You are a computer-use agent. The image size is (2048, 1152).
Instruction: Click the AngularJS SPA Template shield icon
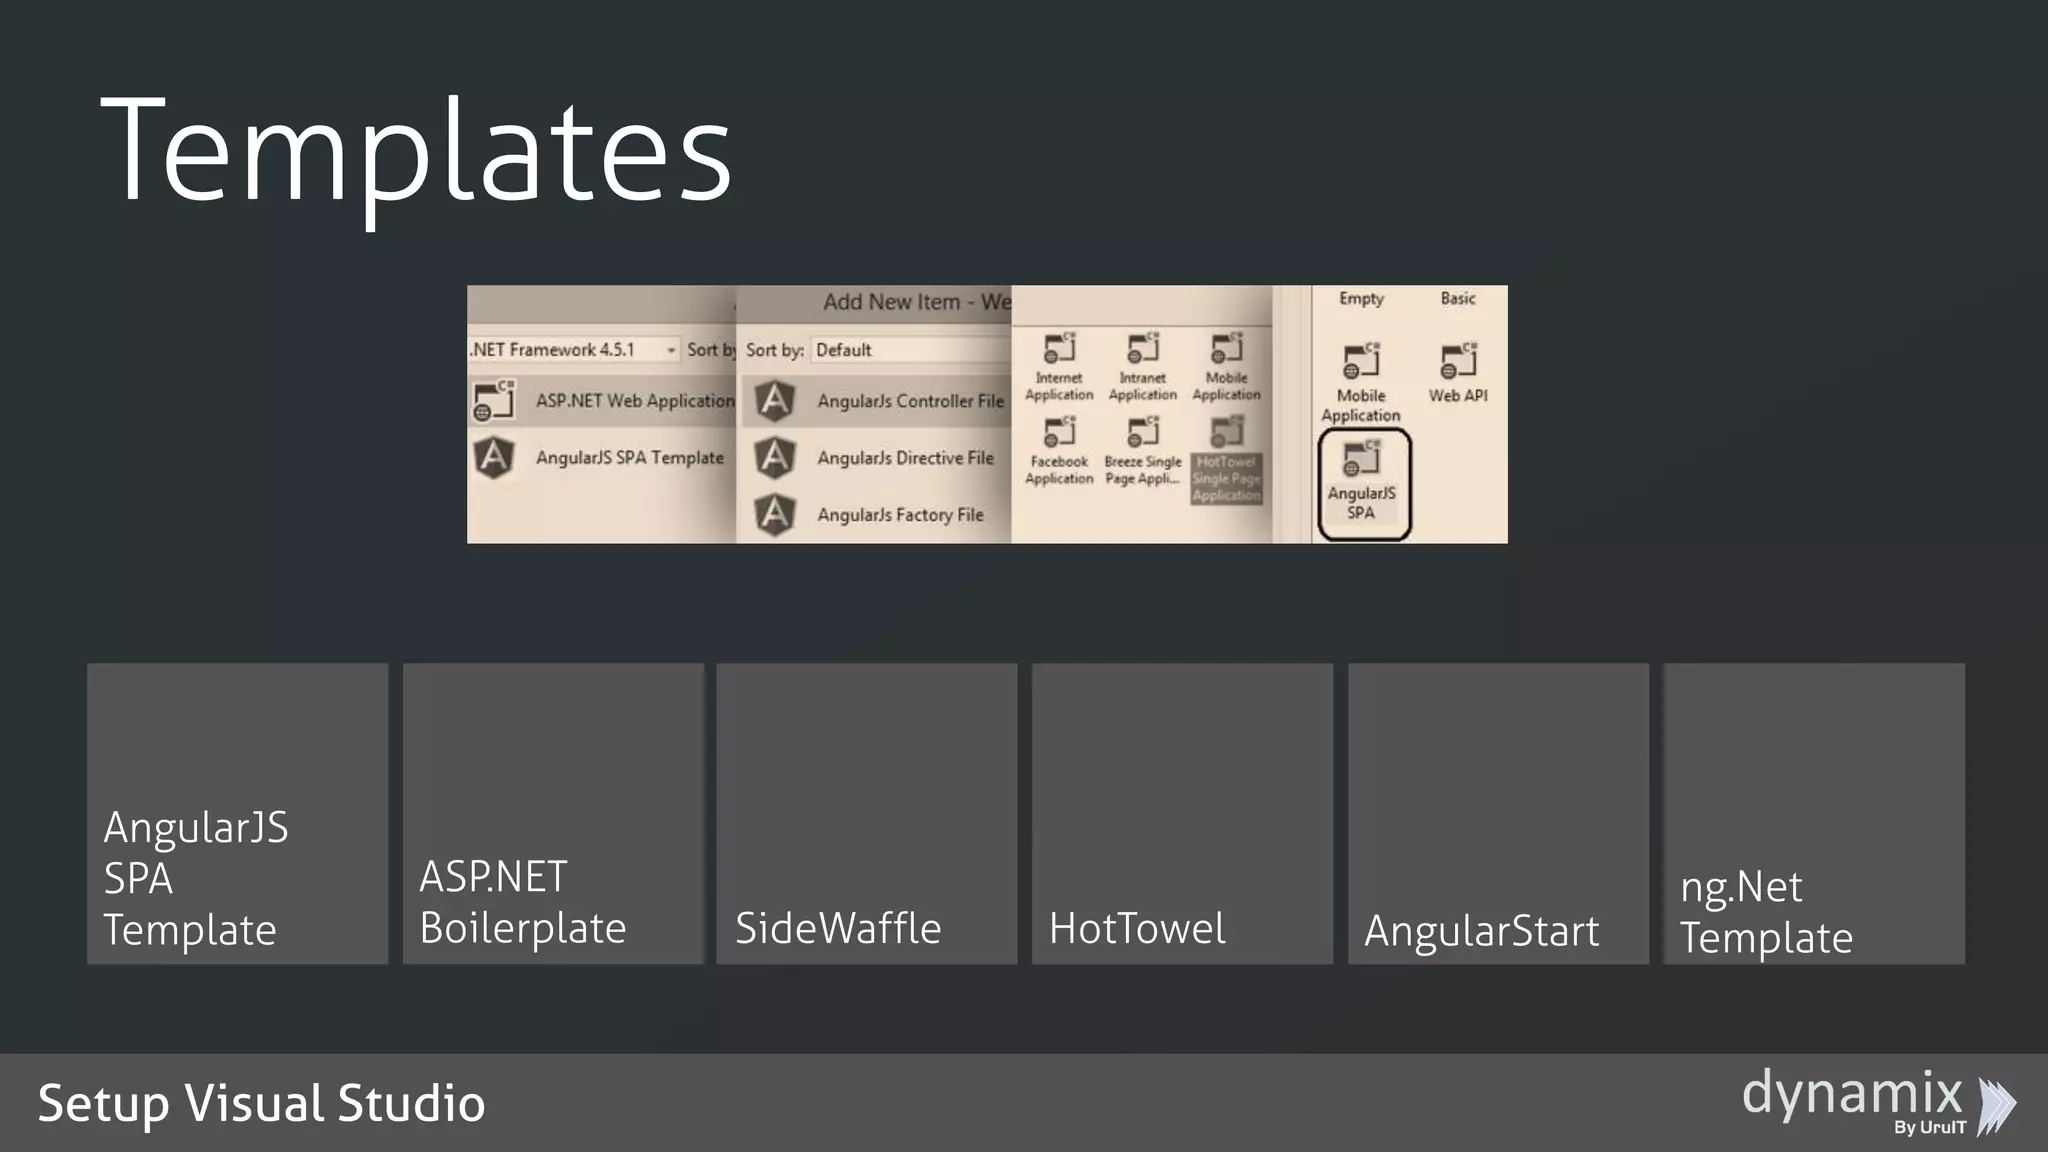click(x=494, y=458)
